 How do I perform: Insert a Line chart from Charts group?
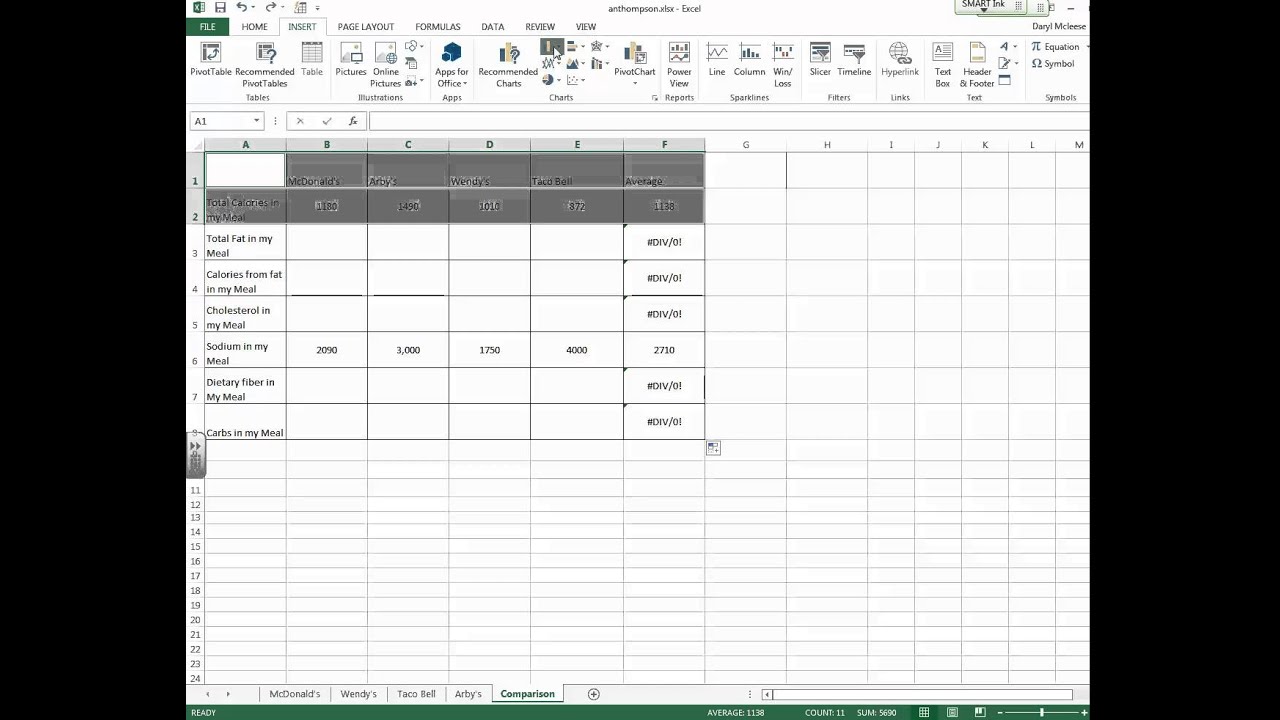[x=551, y=64]
